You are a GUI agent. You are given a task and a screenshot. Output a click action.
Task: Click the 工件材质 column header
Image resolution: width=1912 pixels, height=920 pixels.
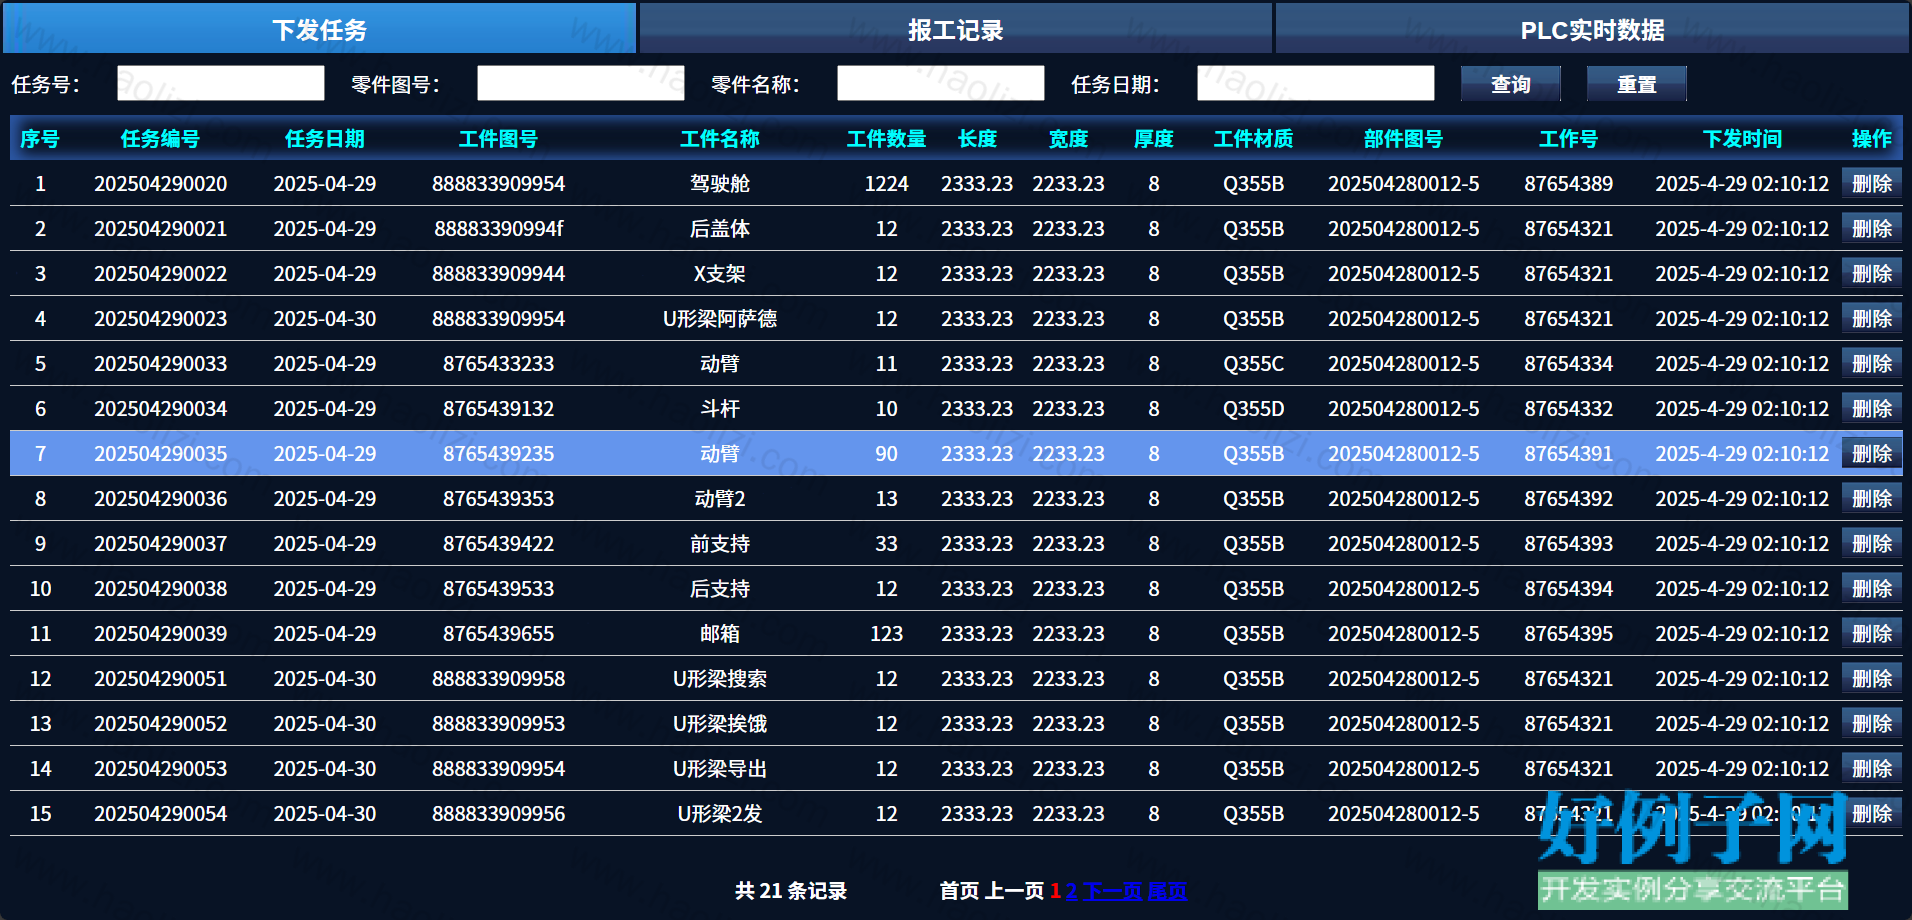pyautogui.click(x=1253, y=138)
